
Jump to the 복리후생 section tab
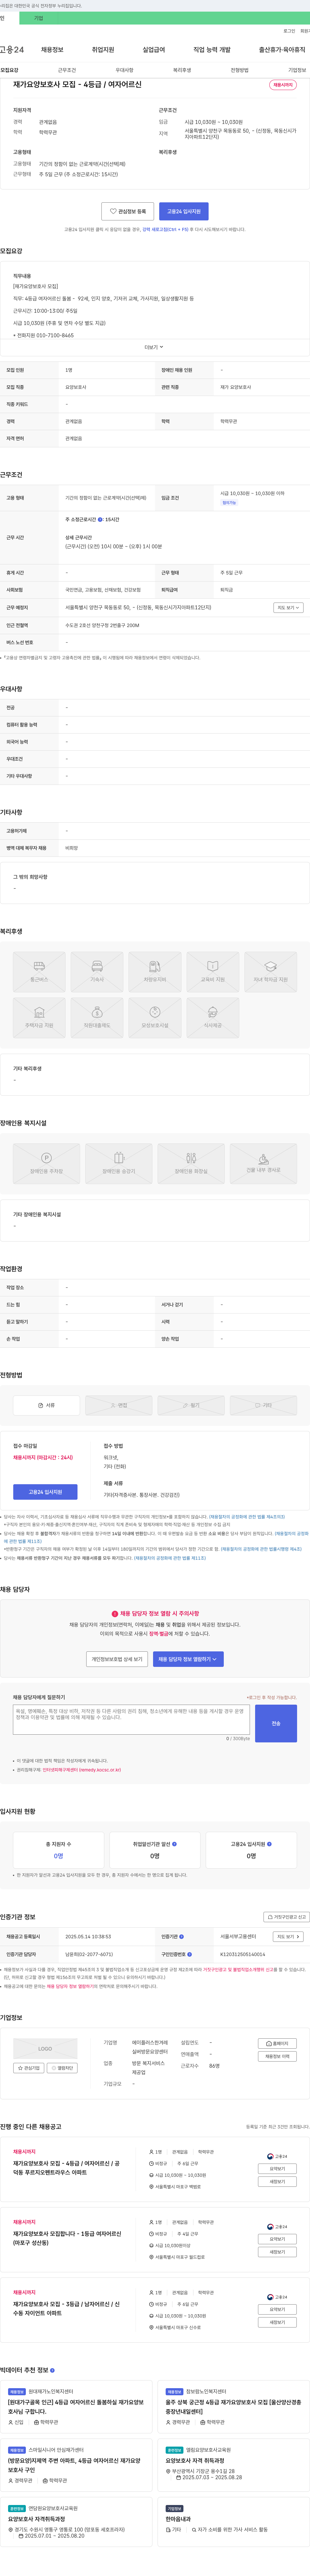pyautogui.click(x=182, y=70)
